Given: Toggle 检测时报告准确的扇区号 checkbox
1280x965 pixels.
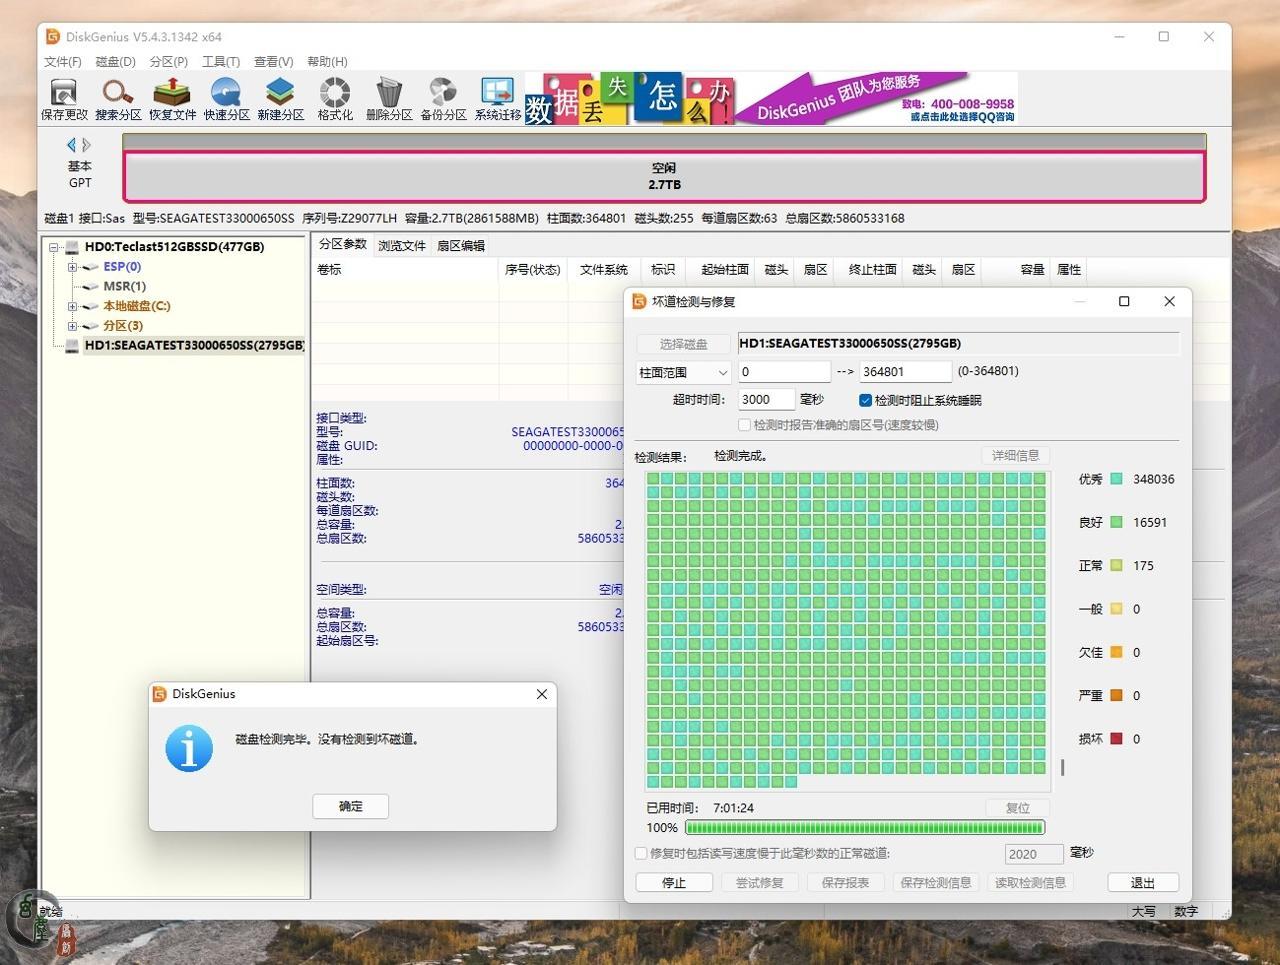Looking at the screenshot, I should pos(744,425).
